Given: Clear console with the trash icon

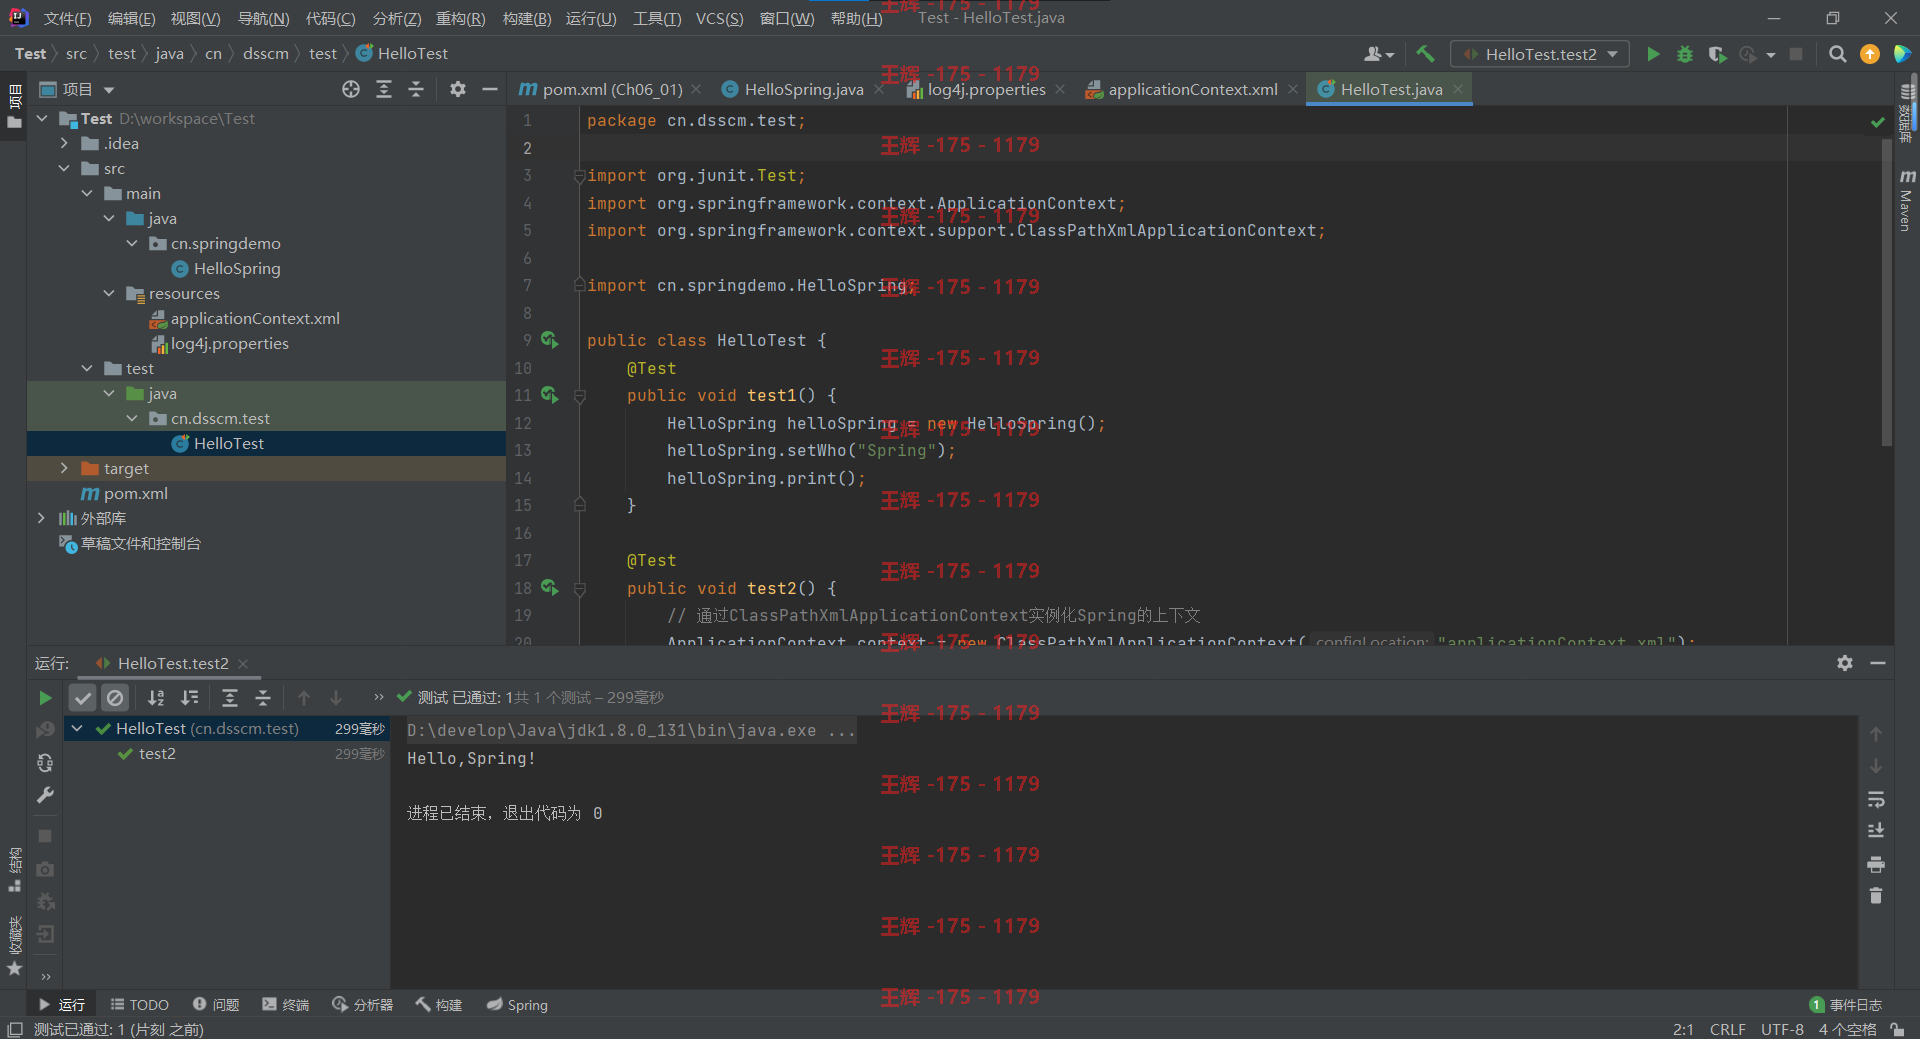Looking at the screenshot, I should (x=1876, y=896).
